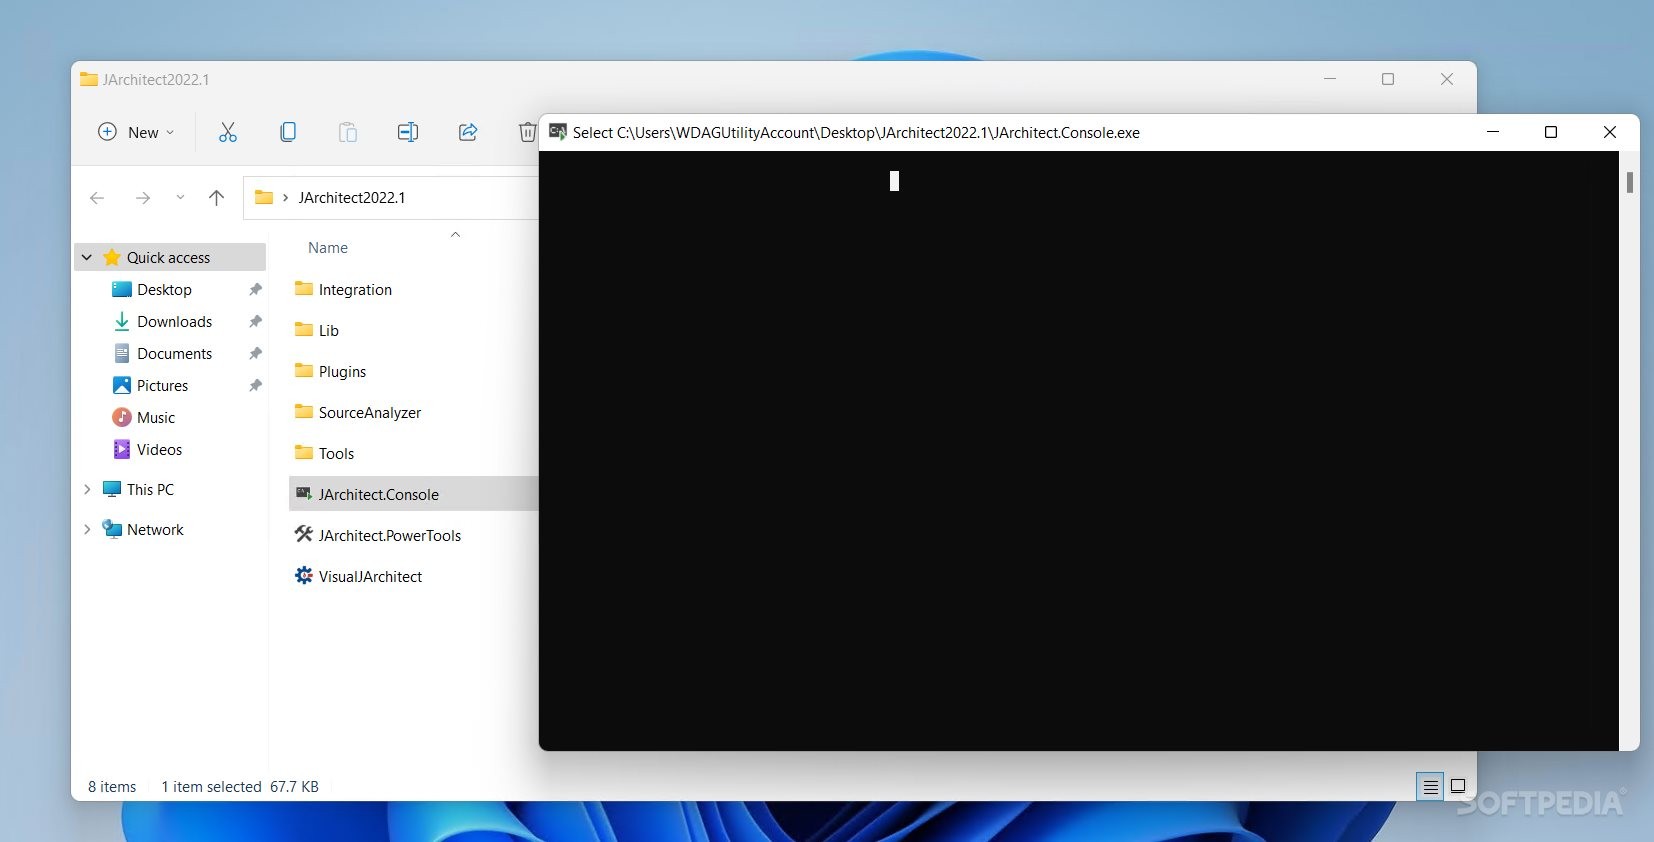Click the VisualJArchitect gear icon
Image resolution: width=1654 pixels, height=842 pixels.
click(x=304, y=575)
